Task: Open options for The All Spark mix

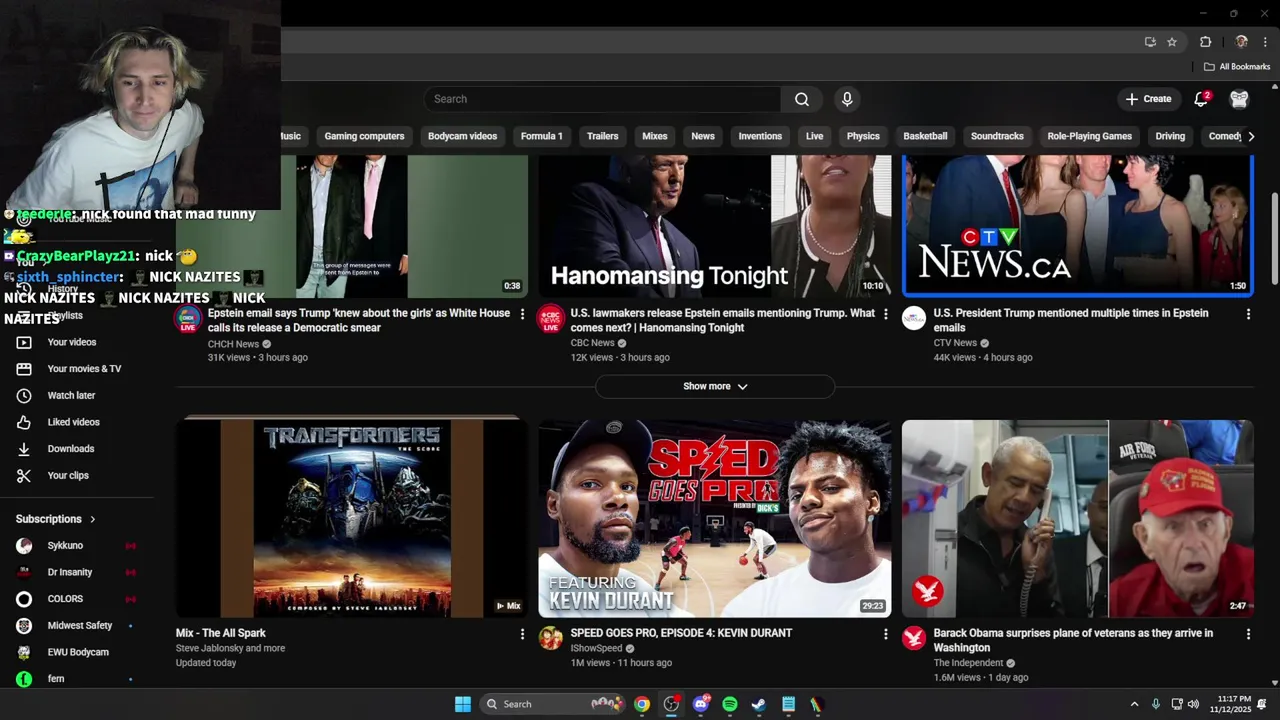Action: click(x=522, y=634)
